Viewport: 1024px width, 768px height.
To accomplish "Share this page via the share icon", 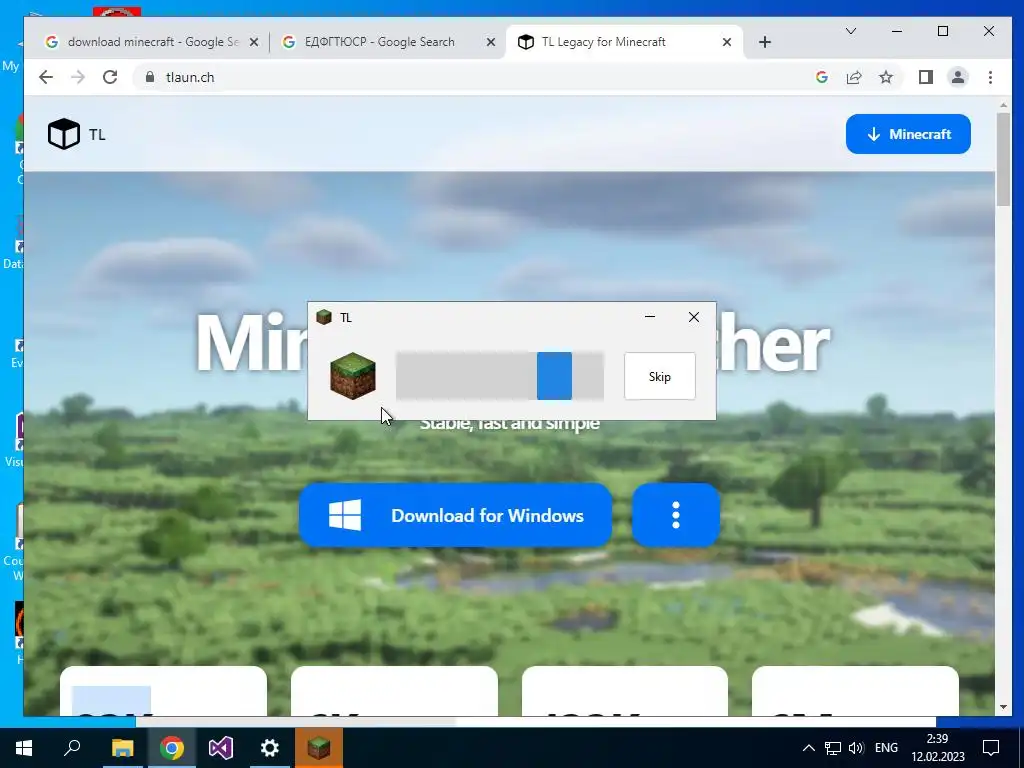I will click(854, 77).
